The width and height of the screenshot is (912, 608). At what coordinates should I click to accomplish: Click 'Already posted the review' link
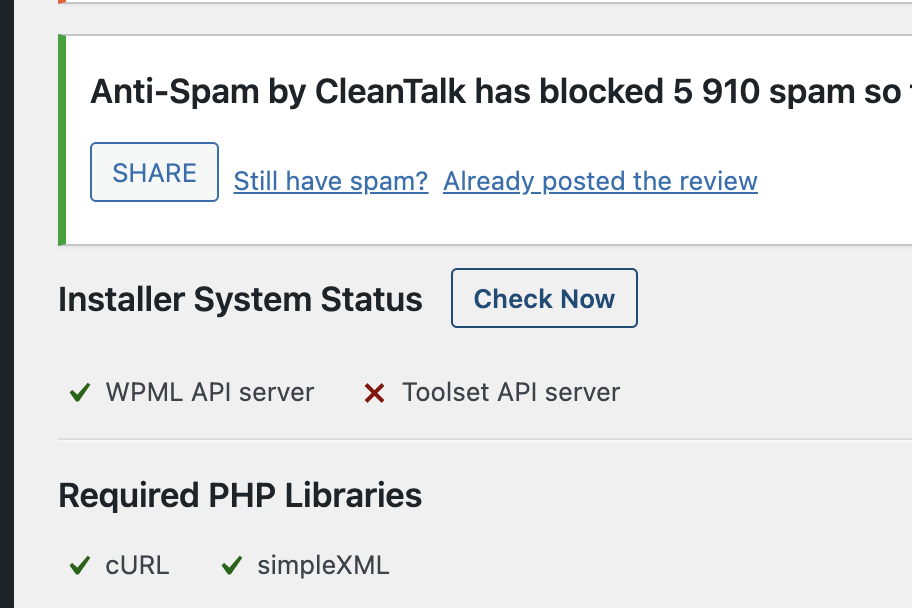(x=600, y=181)
